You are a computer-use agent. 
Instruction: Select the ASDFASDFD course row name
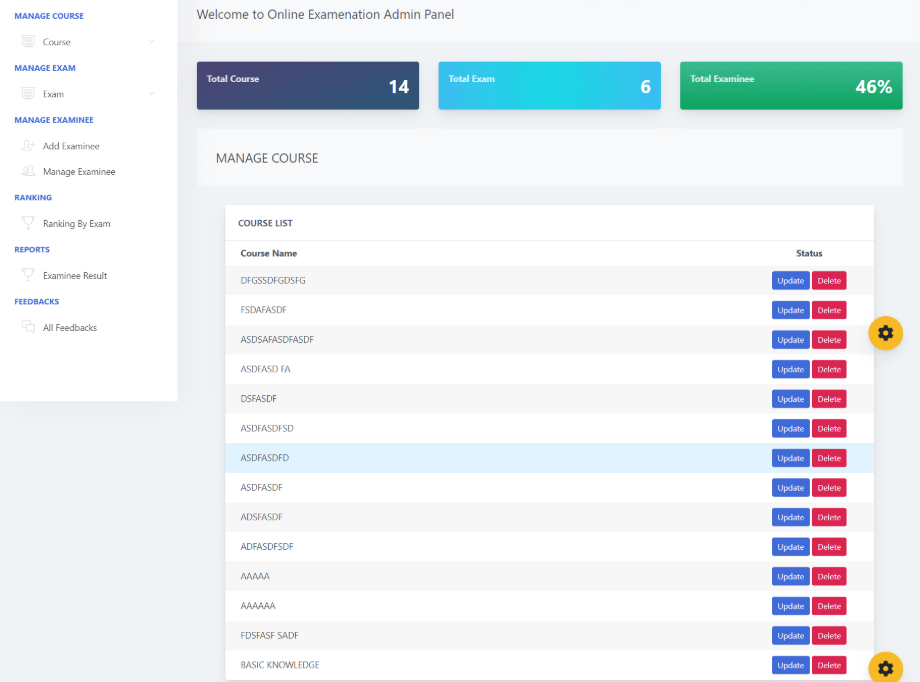pos(265,458)
